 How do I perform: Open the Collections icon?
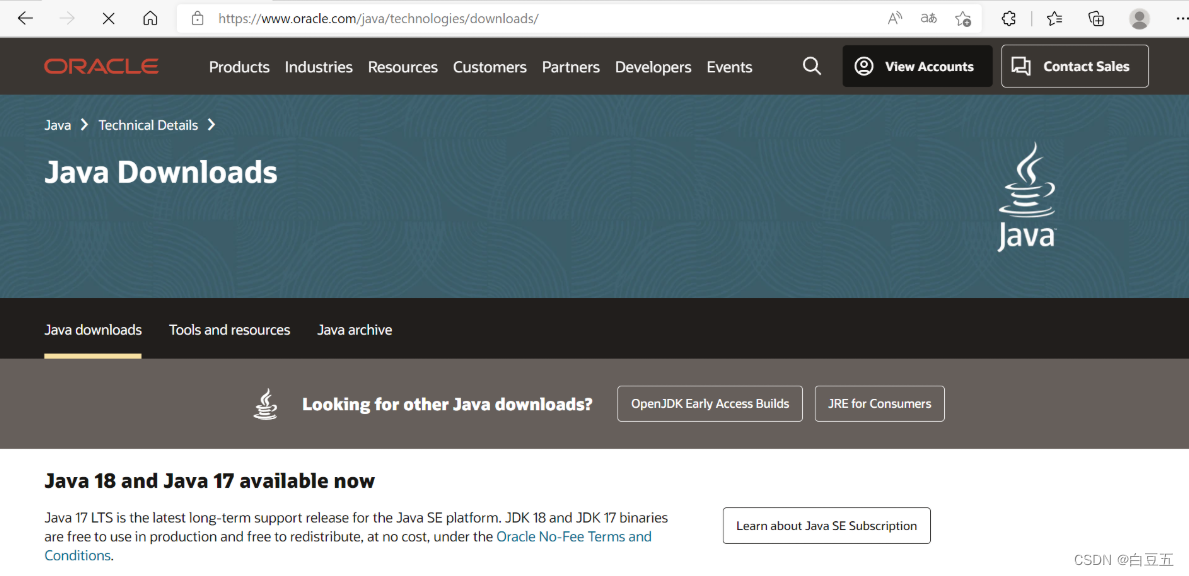[1096, 18]
